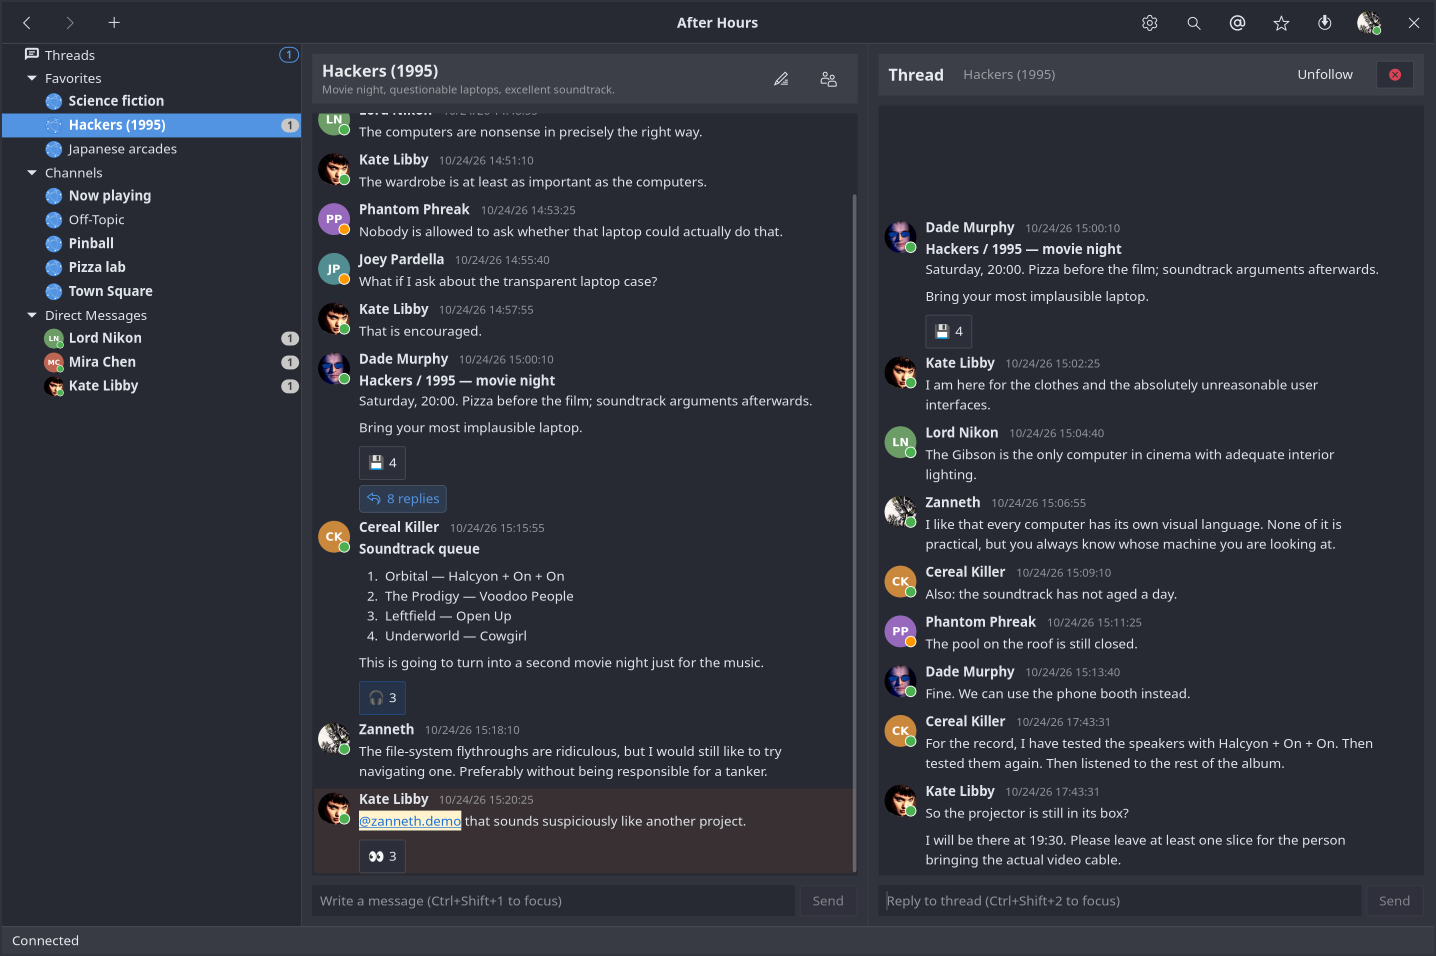Click Zanneth's avatar in the thread pane
The height and width of the screenshot is (956, 1436).
point(901,512)
